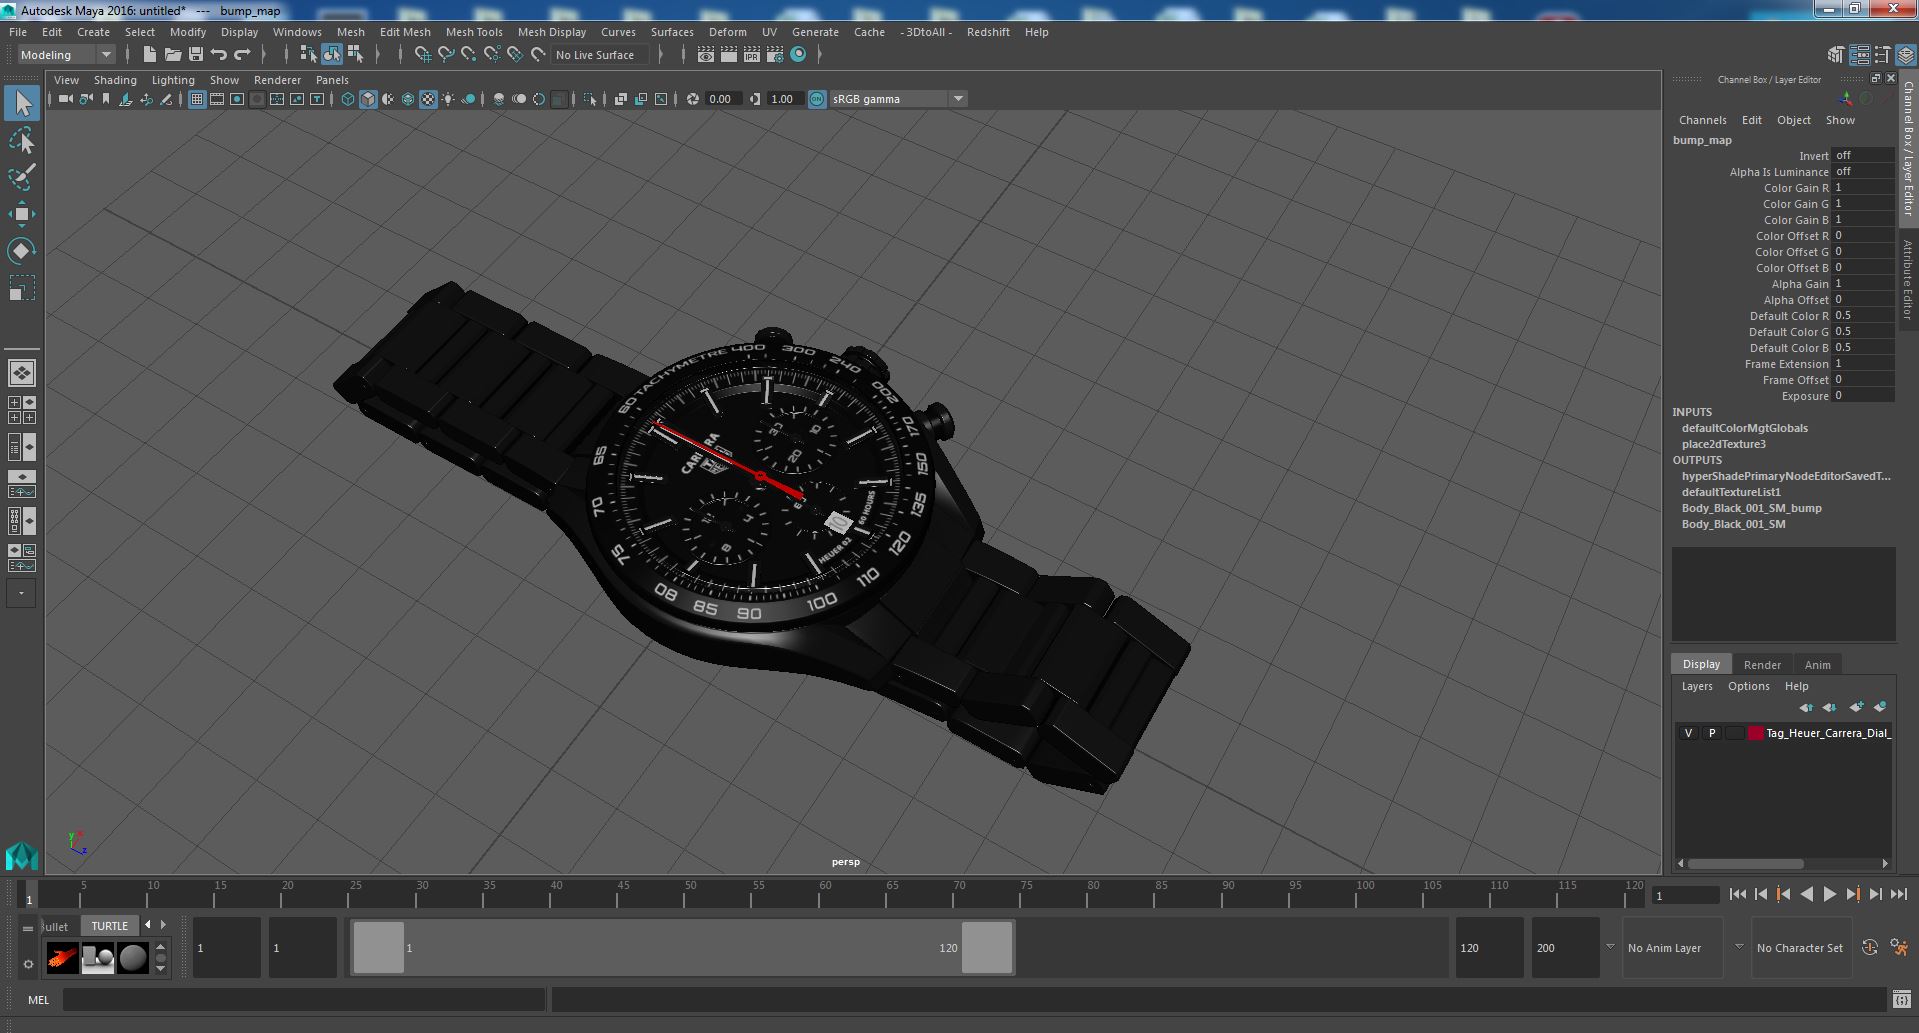1919x1033 pixels.
Task: Toggle textured display in viewport
Action: point(428,99)
